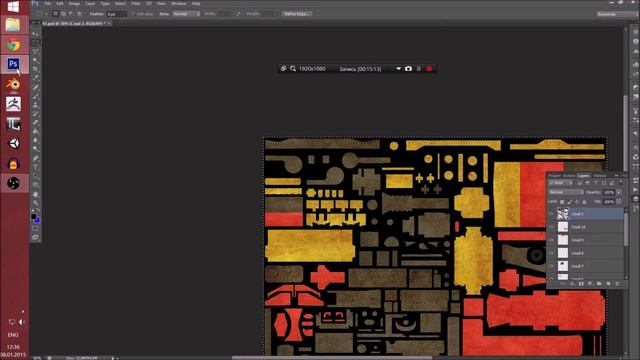
Task: Select the Hand tool
Action: 36,194
